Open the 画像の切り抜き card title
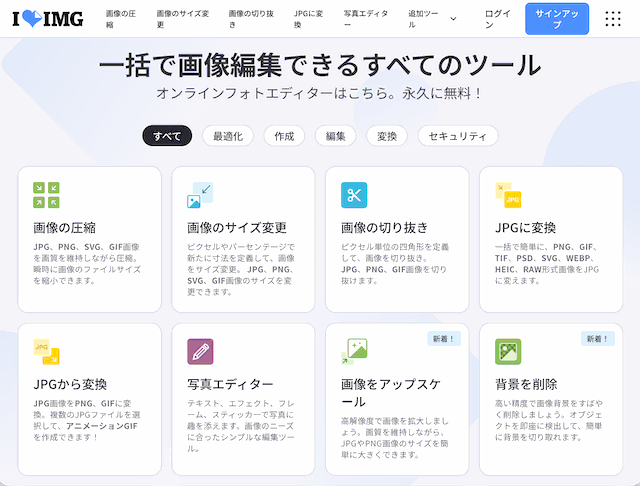The width and height of the screenshot is (640, 486). pos(384,228)
